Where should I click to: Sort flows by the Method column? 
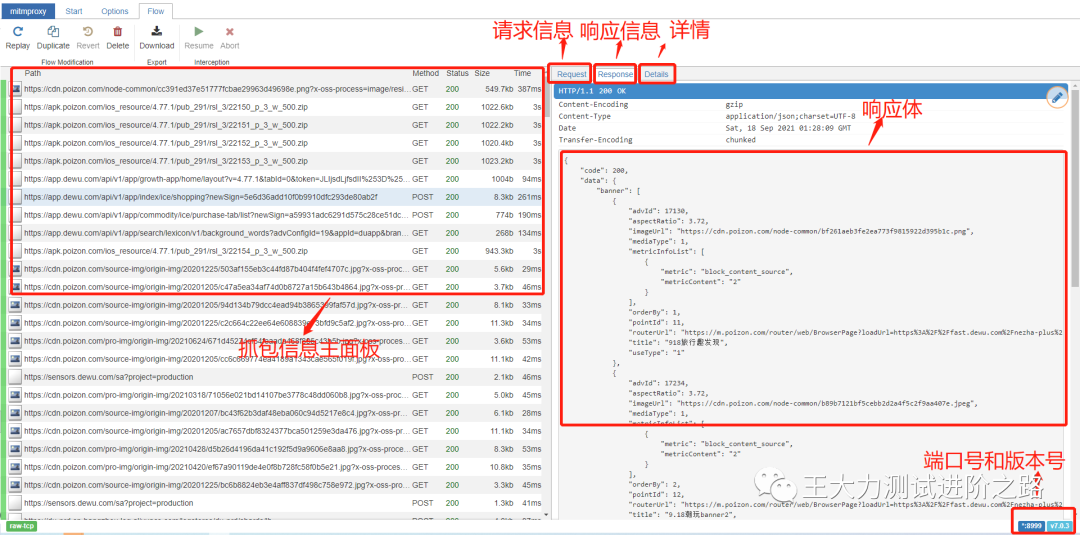(426, 73)
